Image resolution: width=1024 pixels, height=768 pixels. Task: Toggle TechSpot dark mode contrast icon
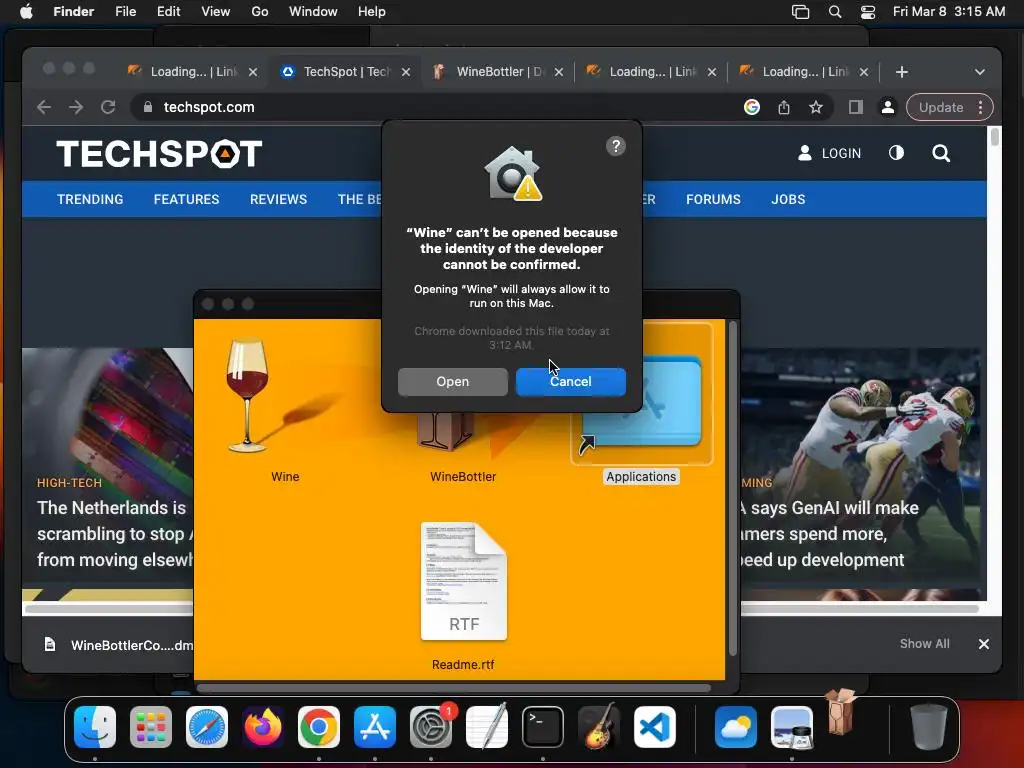tap(897, 153)
